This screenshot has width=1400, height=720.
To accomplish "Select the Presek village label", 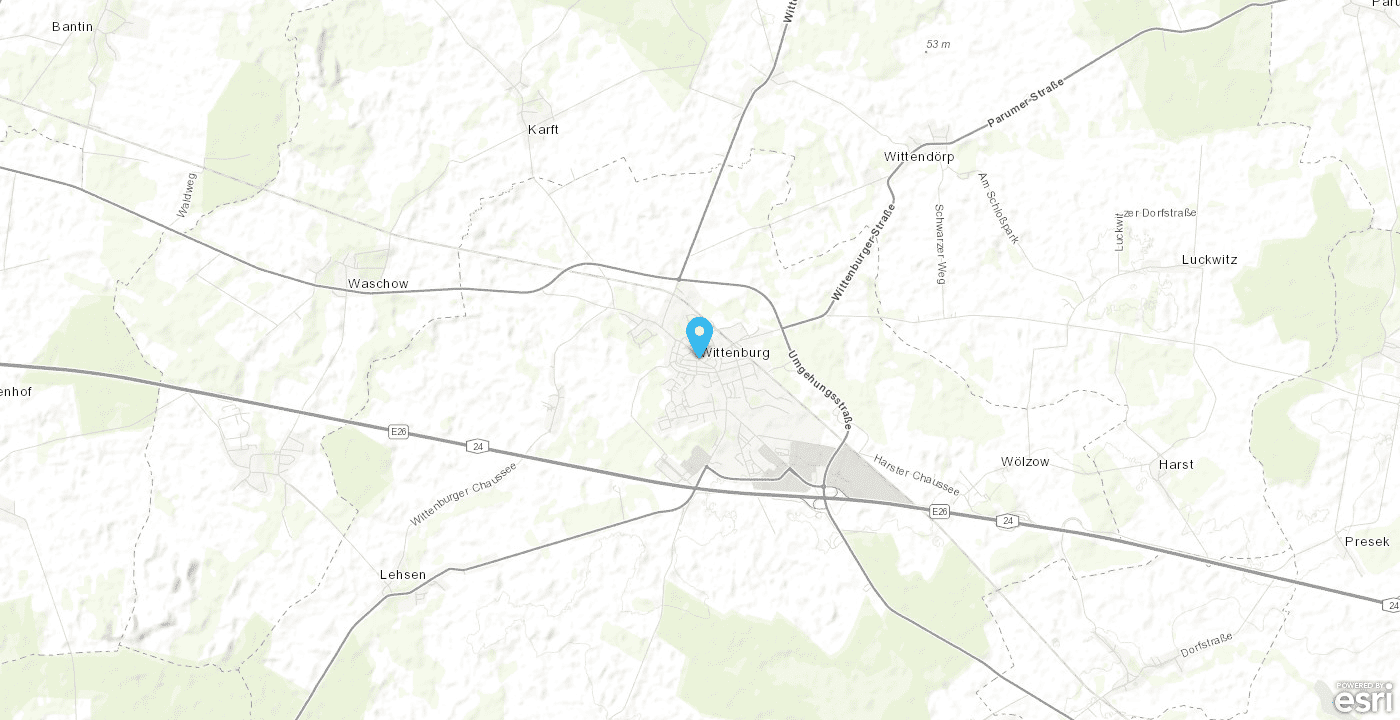I will 1367,541.
